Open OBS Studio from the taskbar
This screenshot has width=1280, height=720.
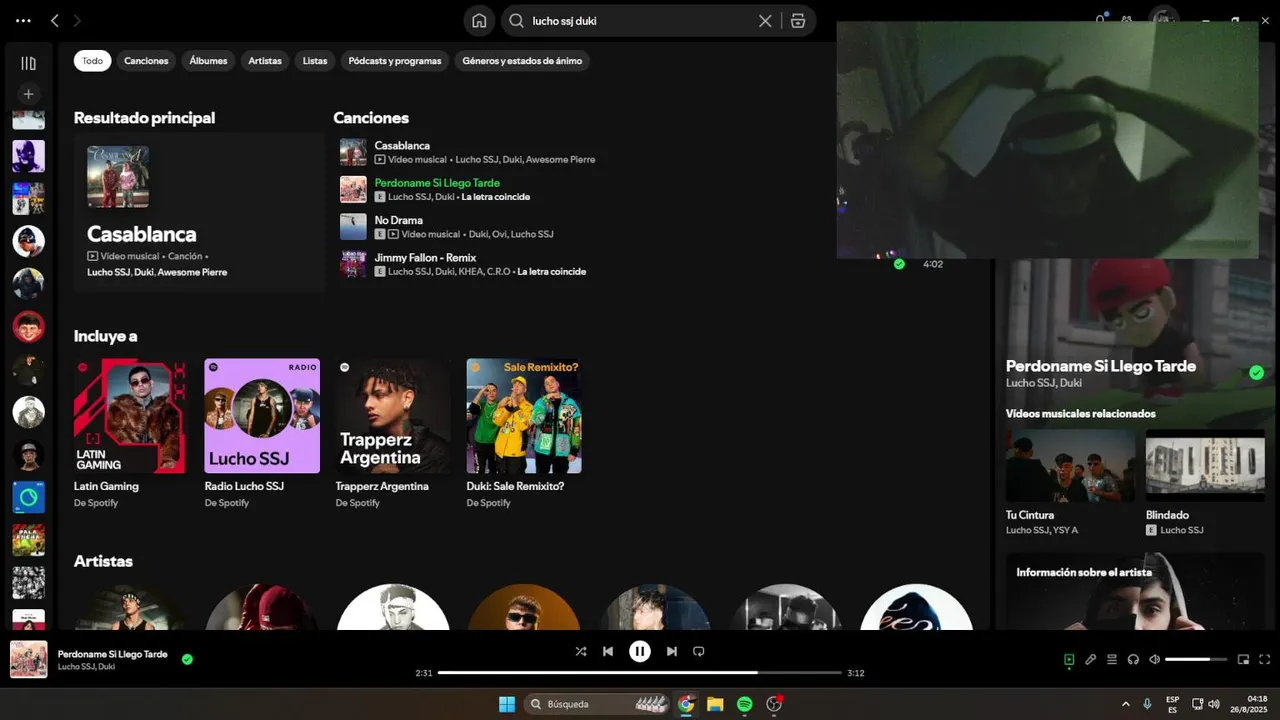774,704
